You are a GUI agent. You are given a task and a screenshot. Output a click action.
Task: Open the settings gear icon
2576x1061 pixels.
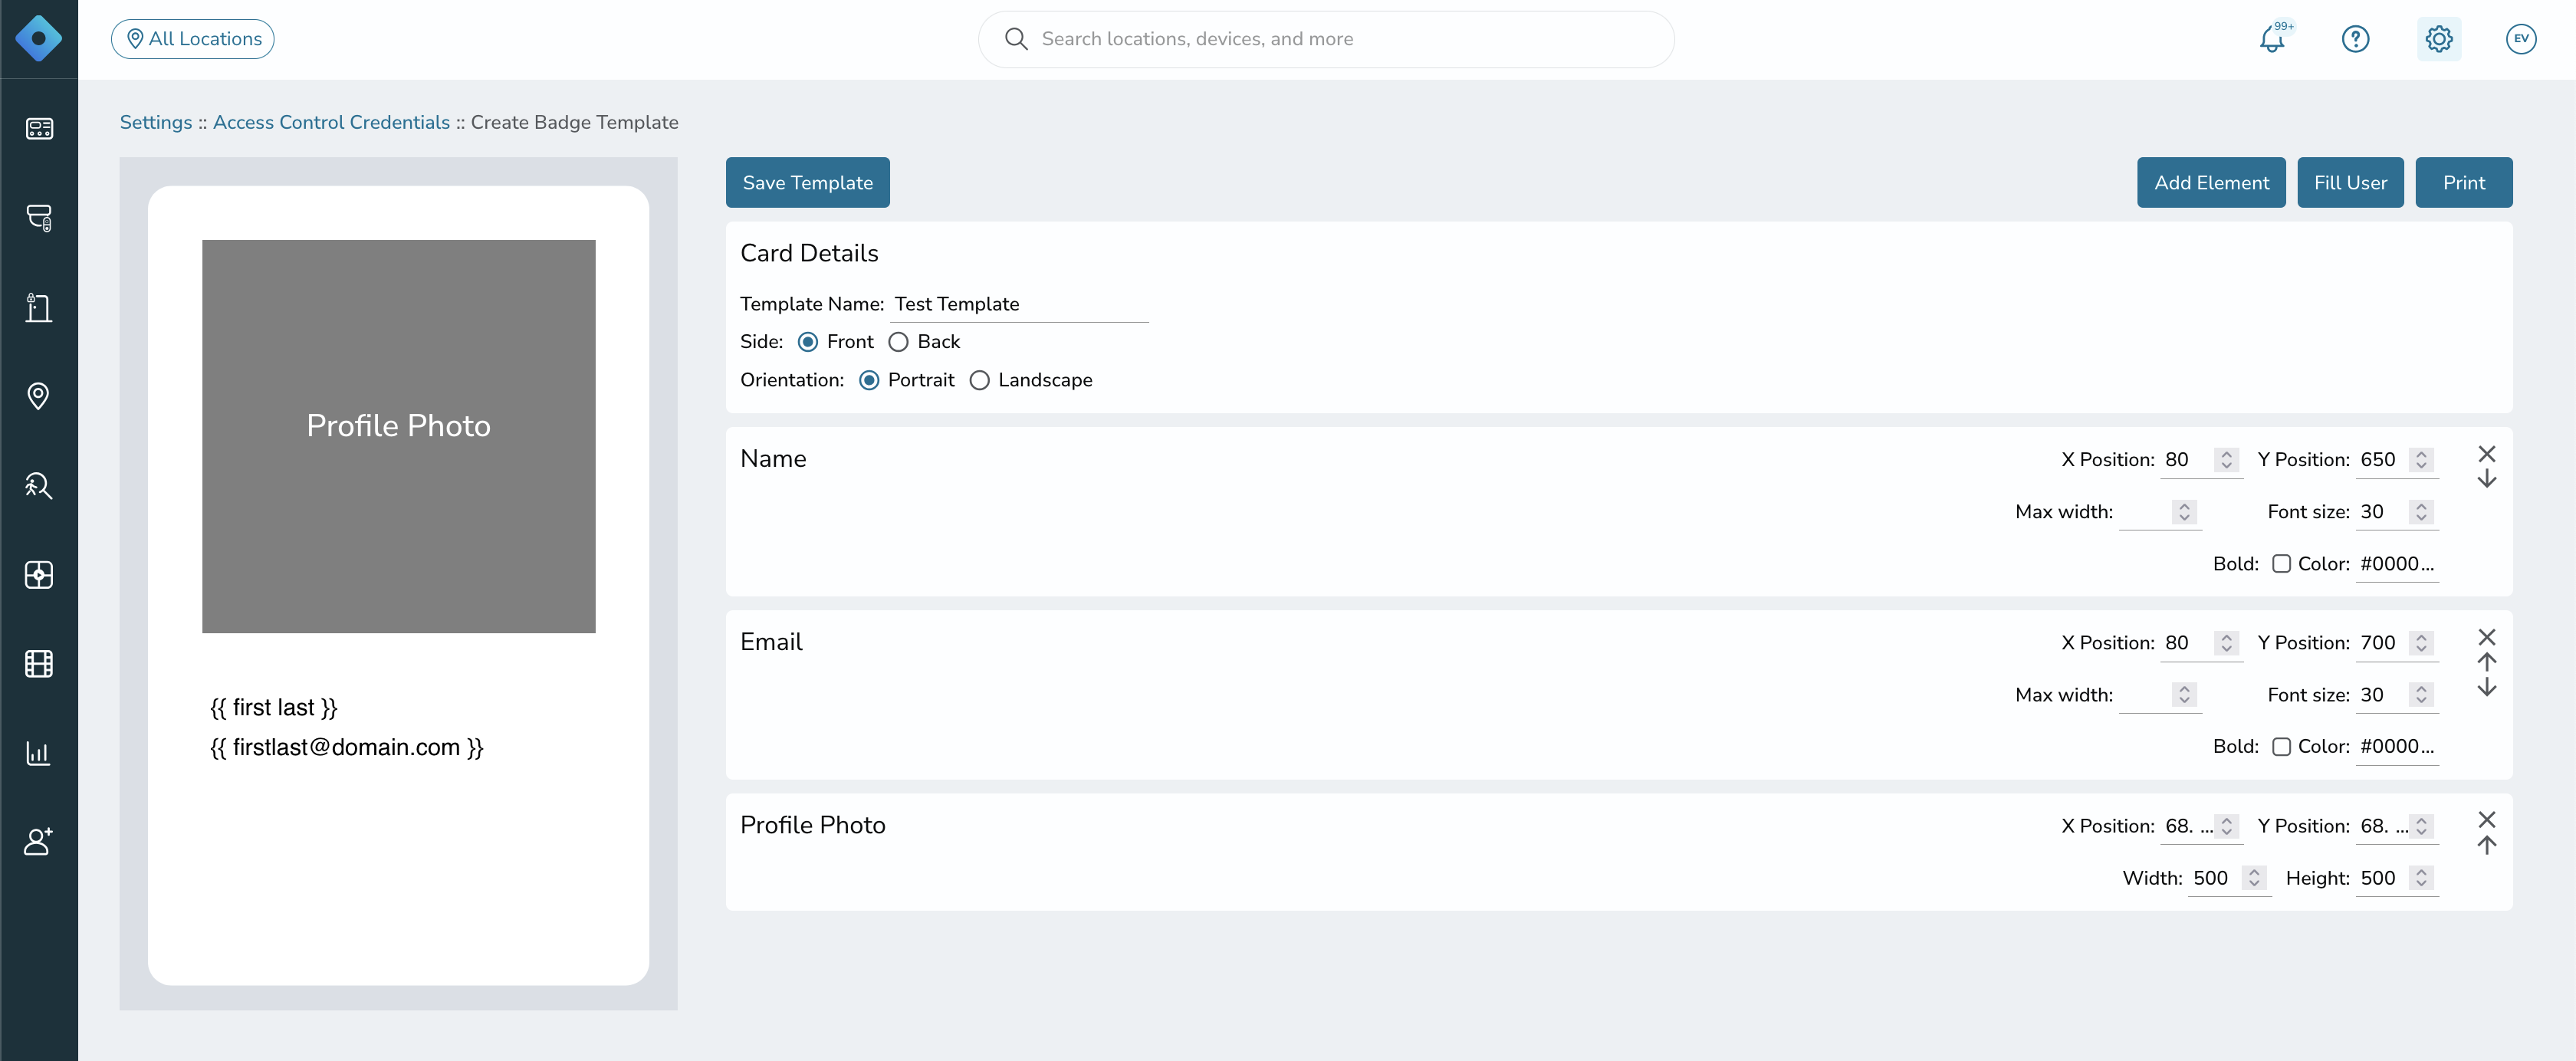click(x=2439, y=39)
